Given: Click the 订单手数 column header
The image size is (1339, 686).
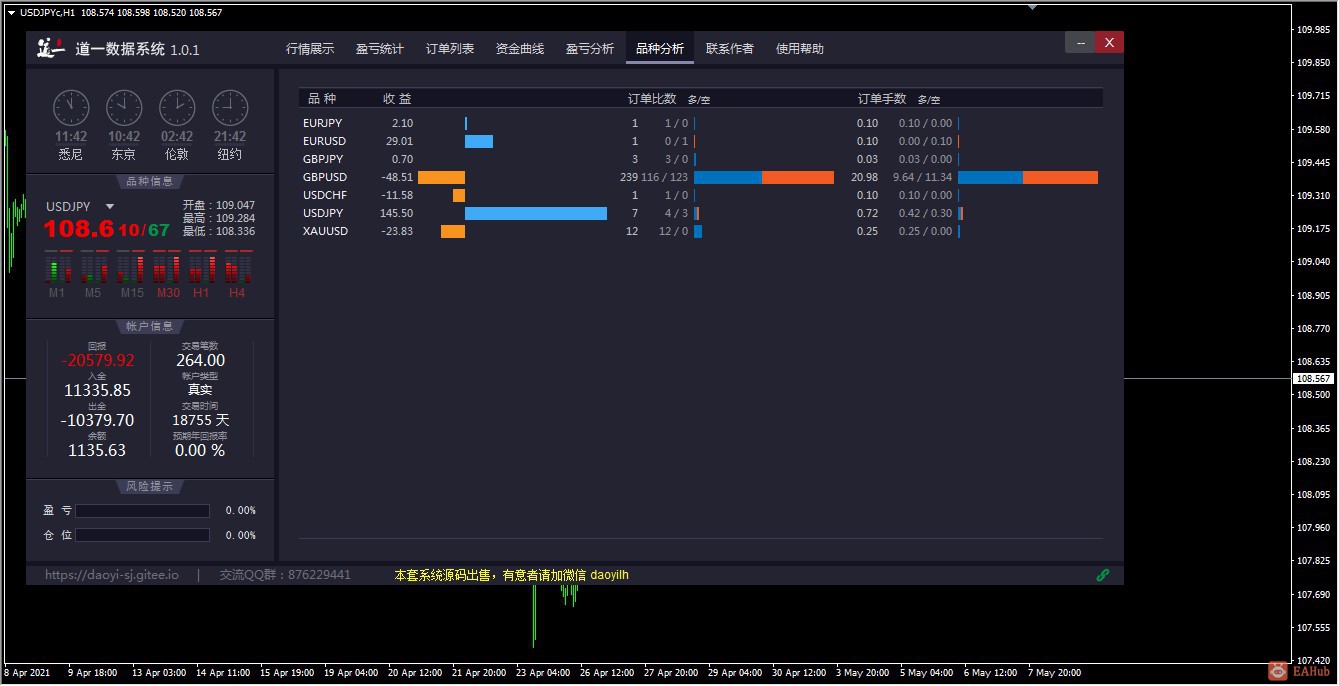Looking at the screenshot, I should 882,99.
